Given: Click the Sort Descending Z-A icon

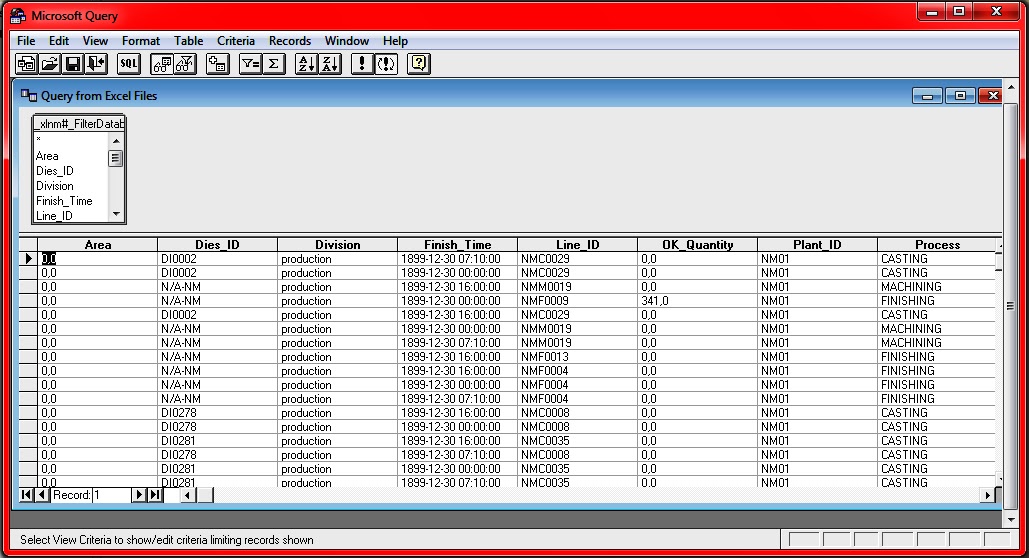Looking at the screenshot, I should (329, 64).
